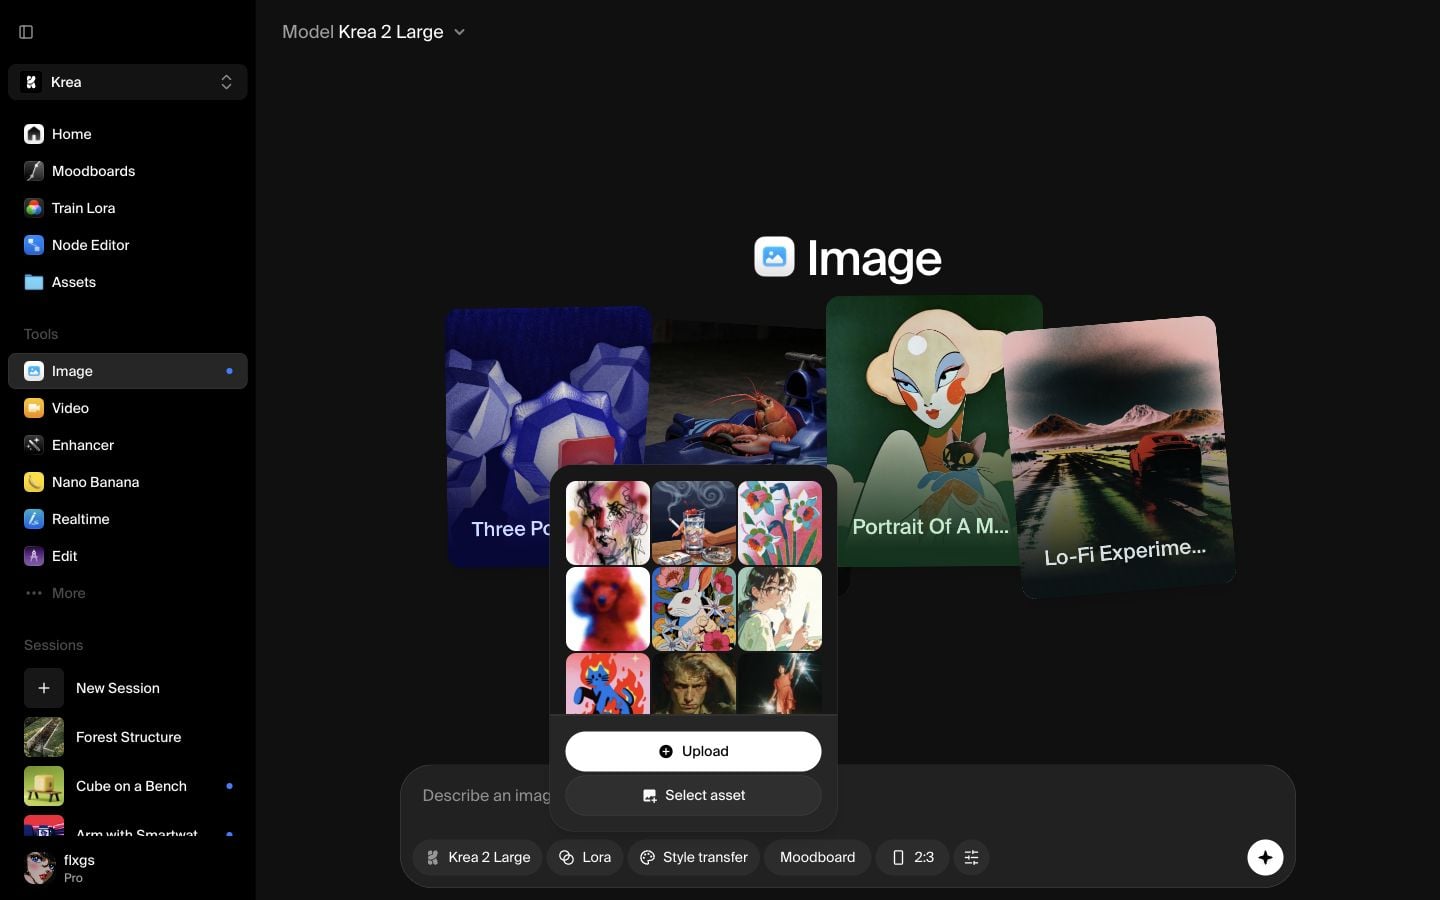Start a New Session
Viewport: 1440px width, 900px height.
128,688
